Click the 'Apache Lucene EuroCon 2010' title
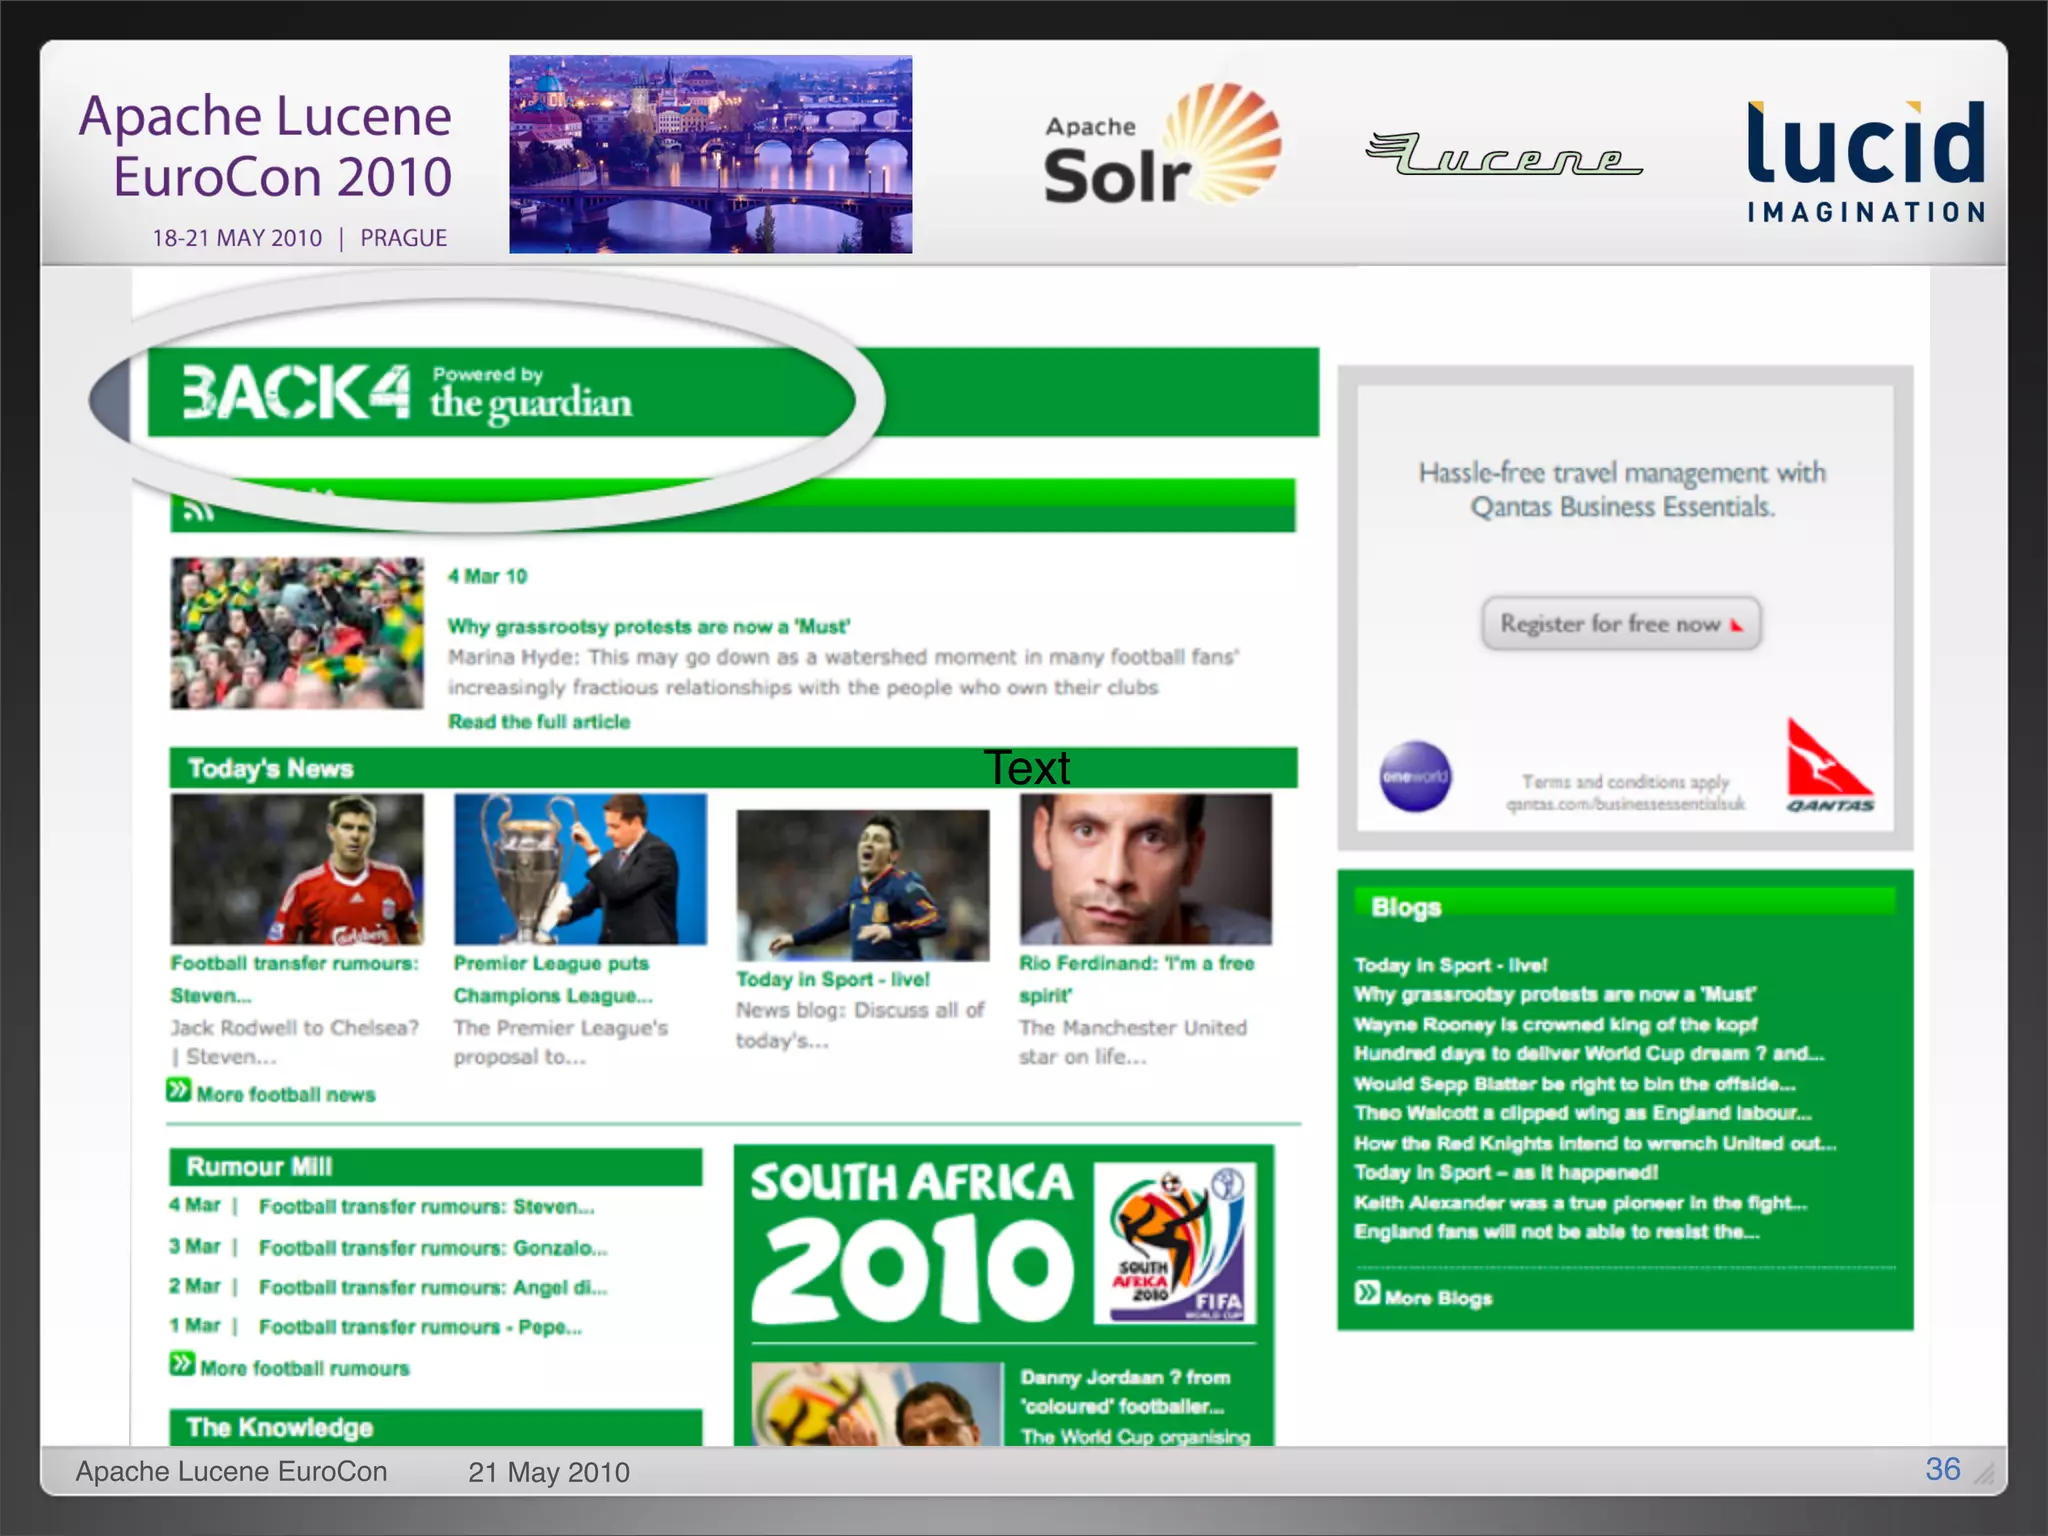The height and width of the screenshot is (1536, 2048). (266, 145)
